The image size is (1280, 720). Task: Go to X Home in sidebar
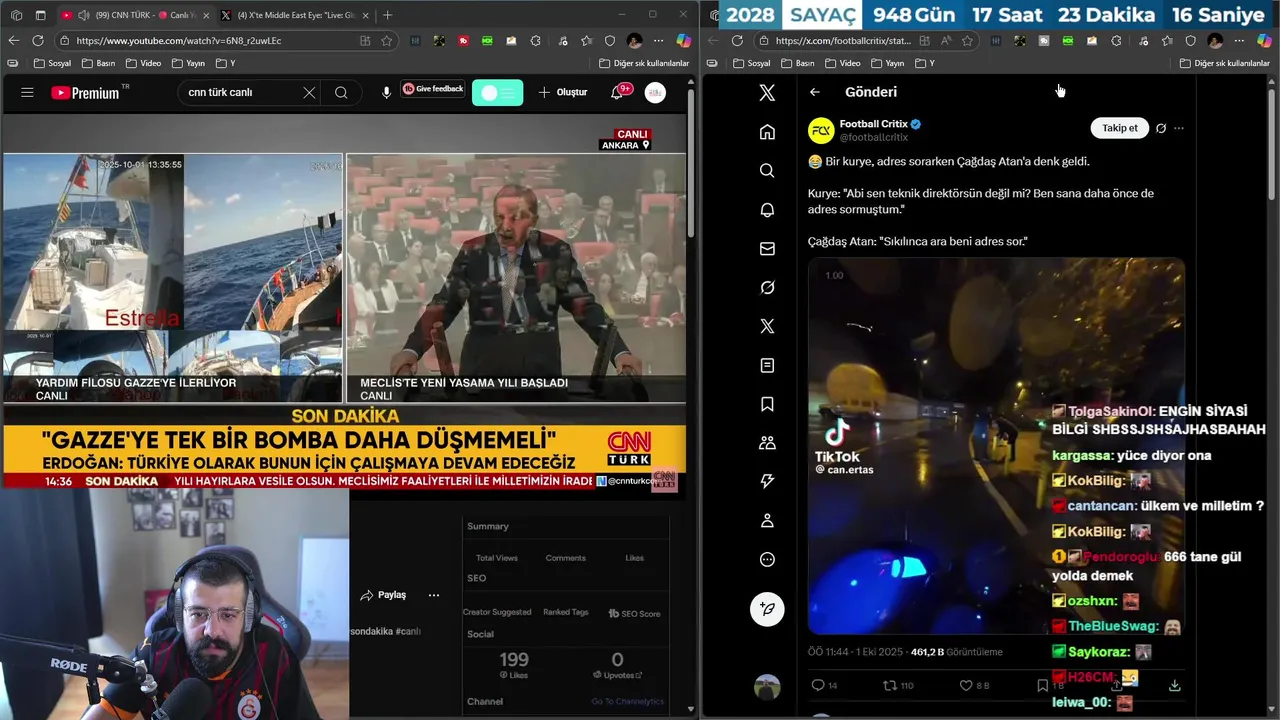pos(767,132)
